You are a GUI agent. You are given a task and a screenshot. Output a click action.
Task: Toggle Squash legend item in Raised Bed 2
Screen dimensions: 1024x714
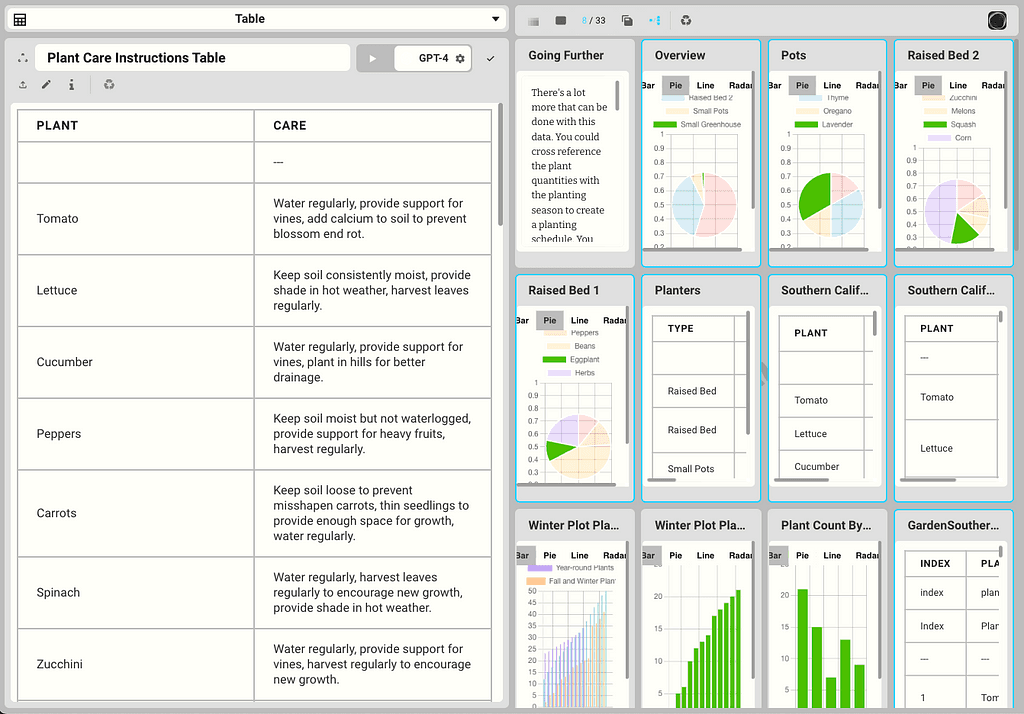click(950, 125)
